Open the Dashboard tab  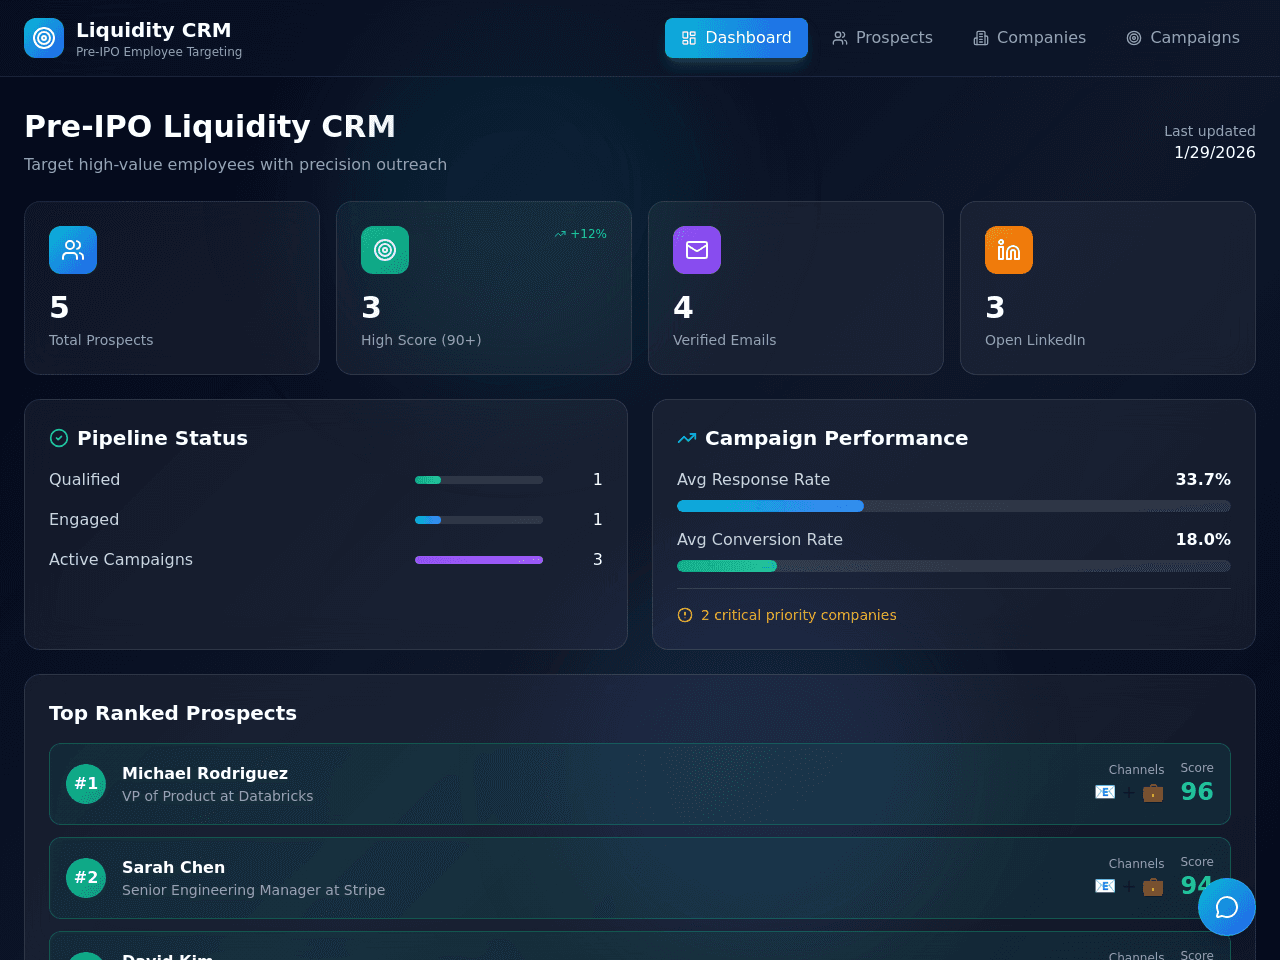click(x=736, y=38)
